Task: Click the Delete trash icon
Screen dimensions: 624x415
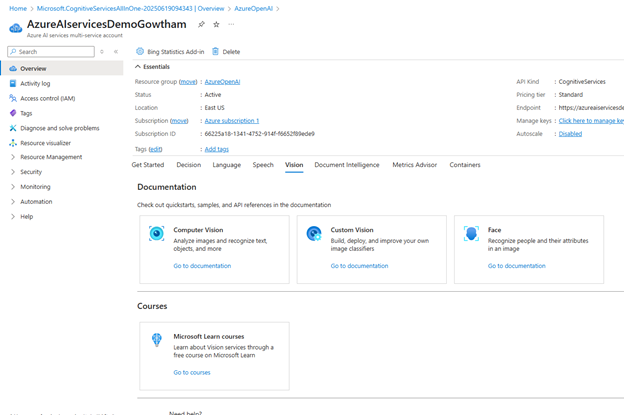Action: pyautogui.click(x=215, y=51)
